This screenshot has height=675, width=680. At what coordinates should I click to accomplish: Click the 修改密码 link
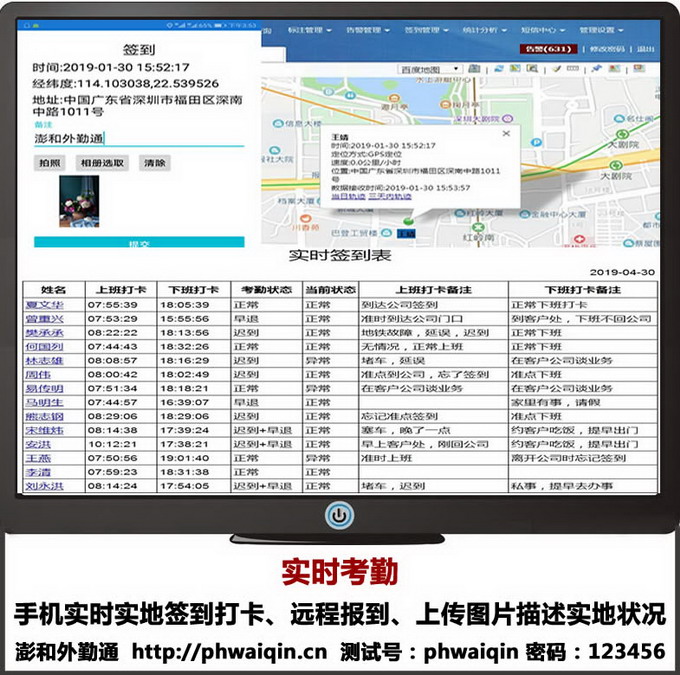607,49
